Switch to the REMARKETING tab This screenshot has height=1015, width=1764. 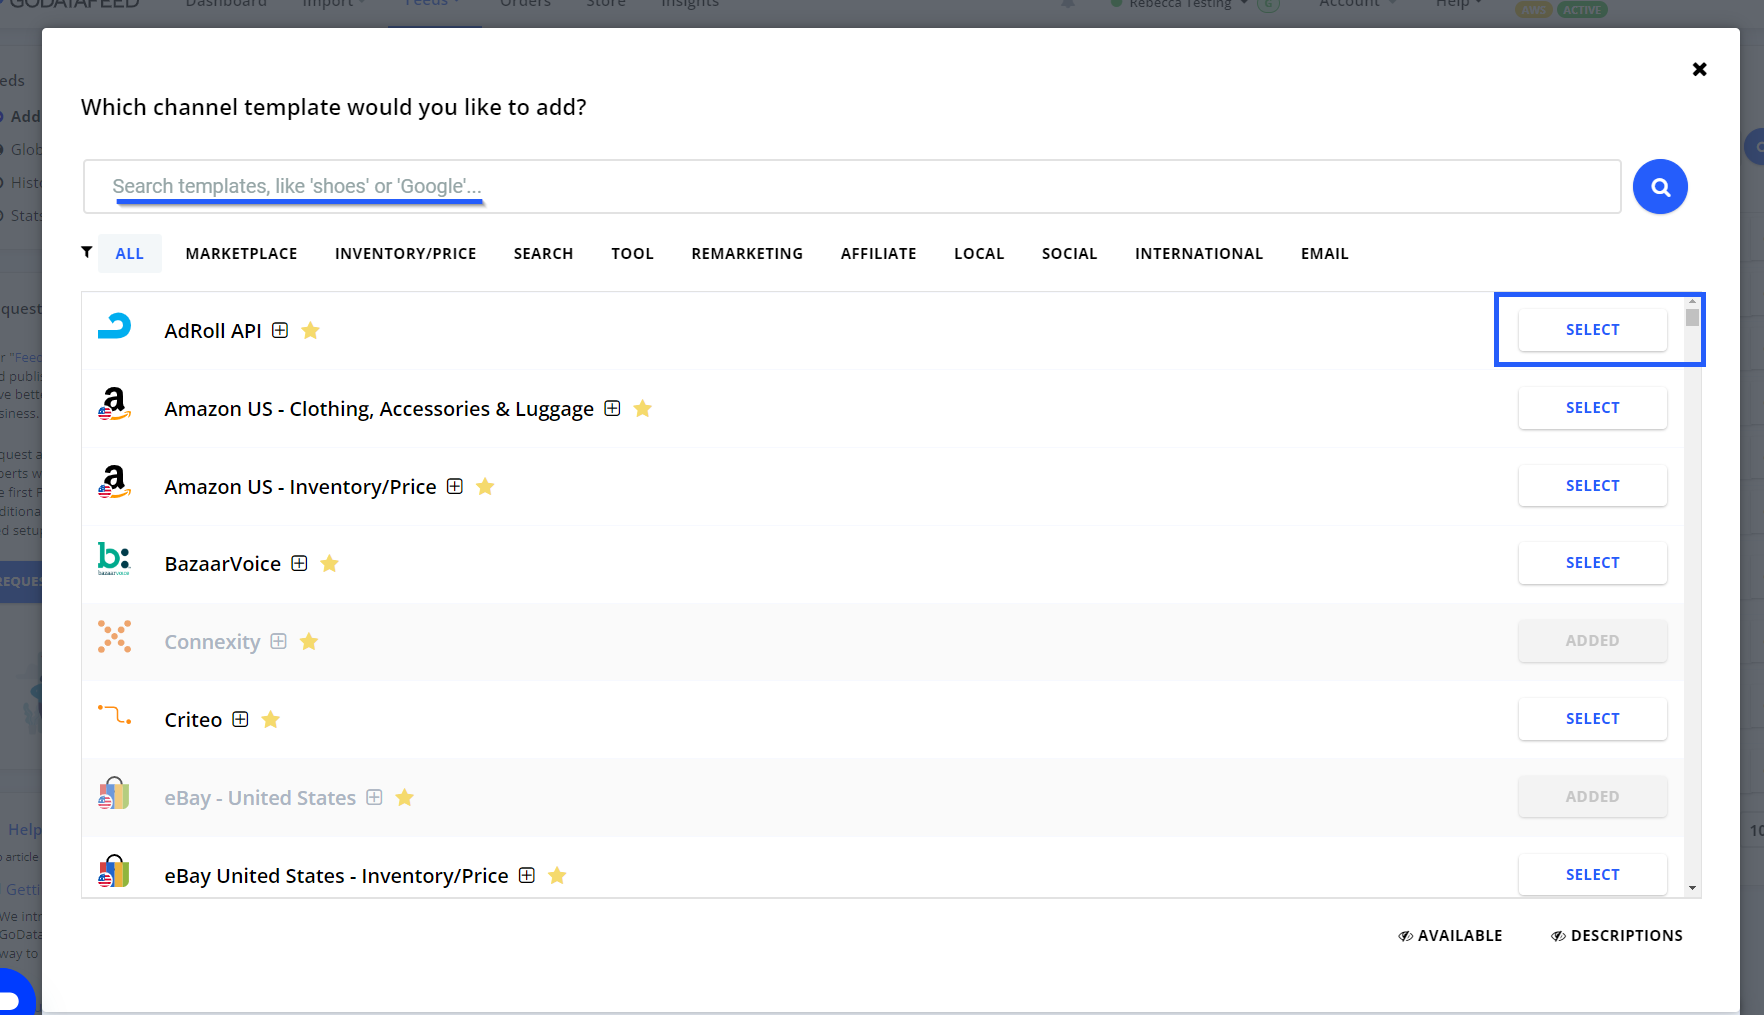point(747,254)
